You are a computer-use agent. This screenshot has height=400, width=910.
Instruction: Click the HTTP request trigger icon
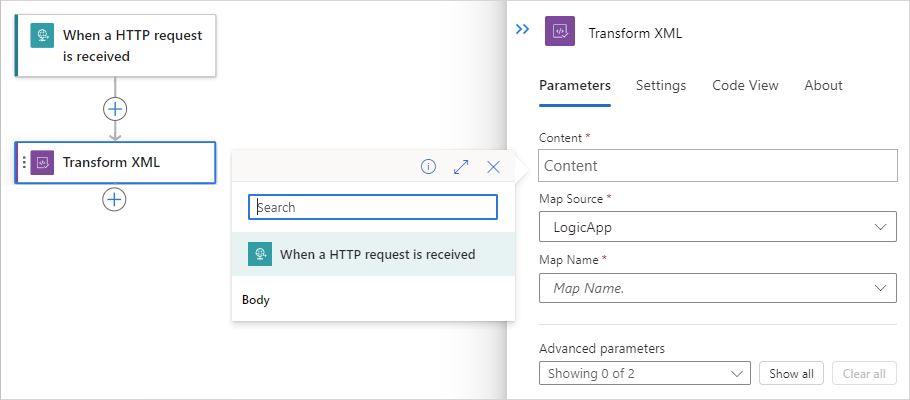click(x=43, y=46)
